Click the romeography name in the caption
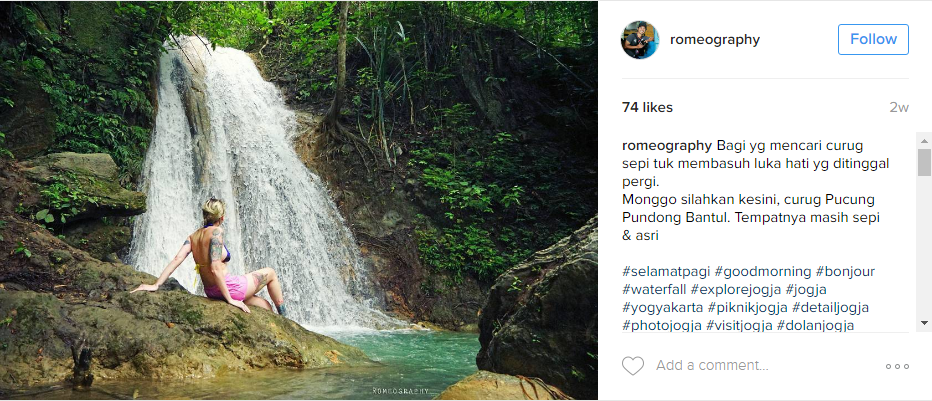The image size is (932, 401). click(667, 145)
